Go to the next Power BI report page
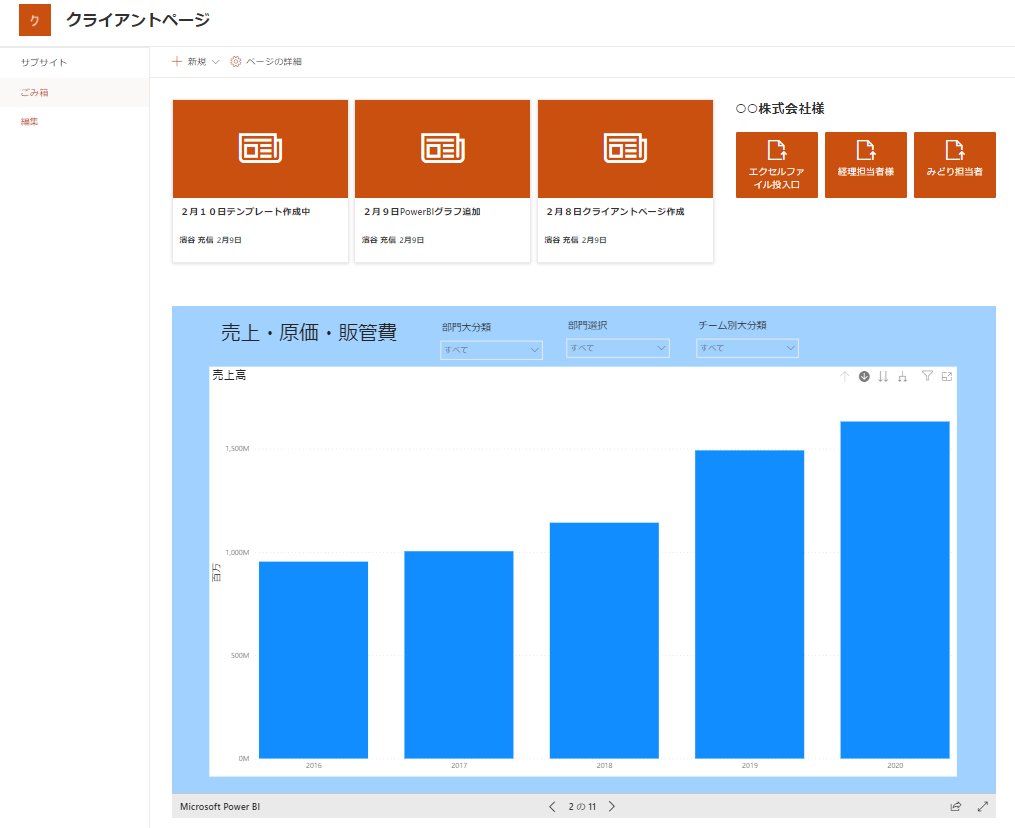1015x828 pixels. [x=612, y=806]
